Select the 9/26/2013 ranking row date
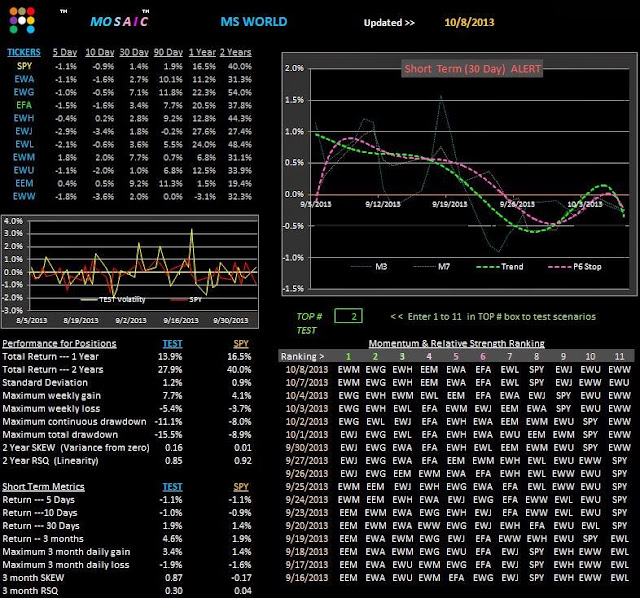Viewport: 640px width, 598px height. [x=307, y=474]
